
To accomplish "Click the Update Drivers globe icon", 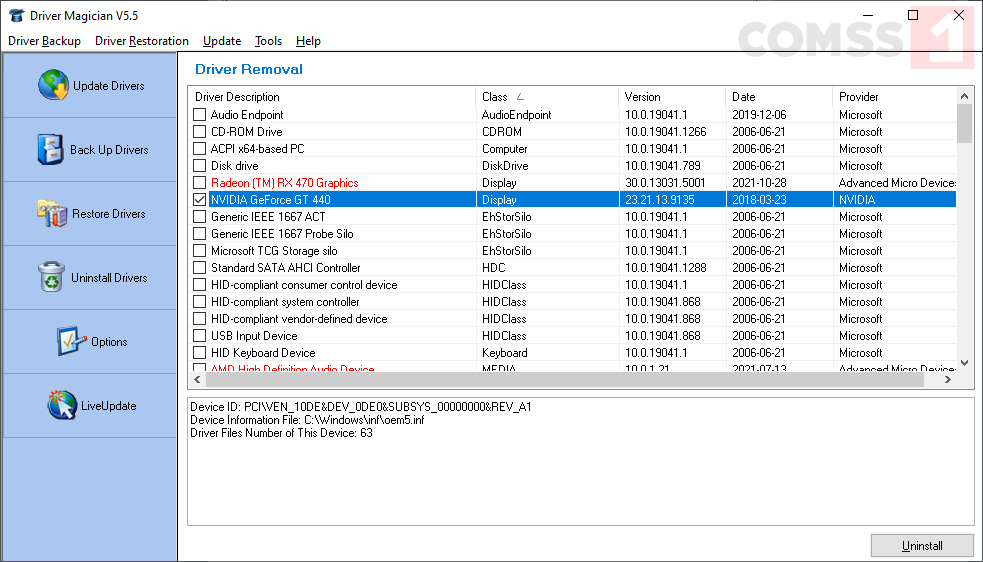I will tap(53, 85).
